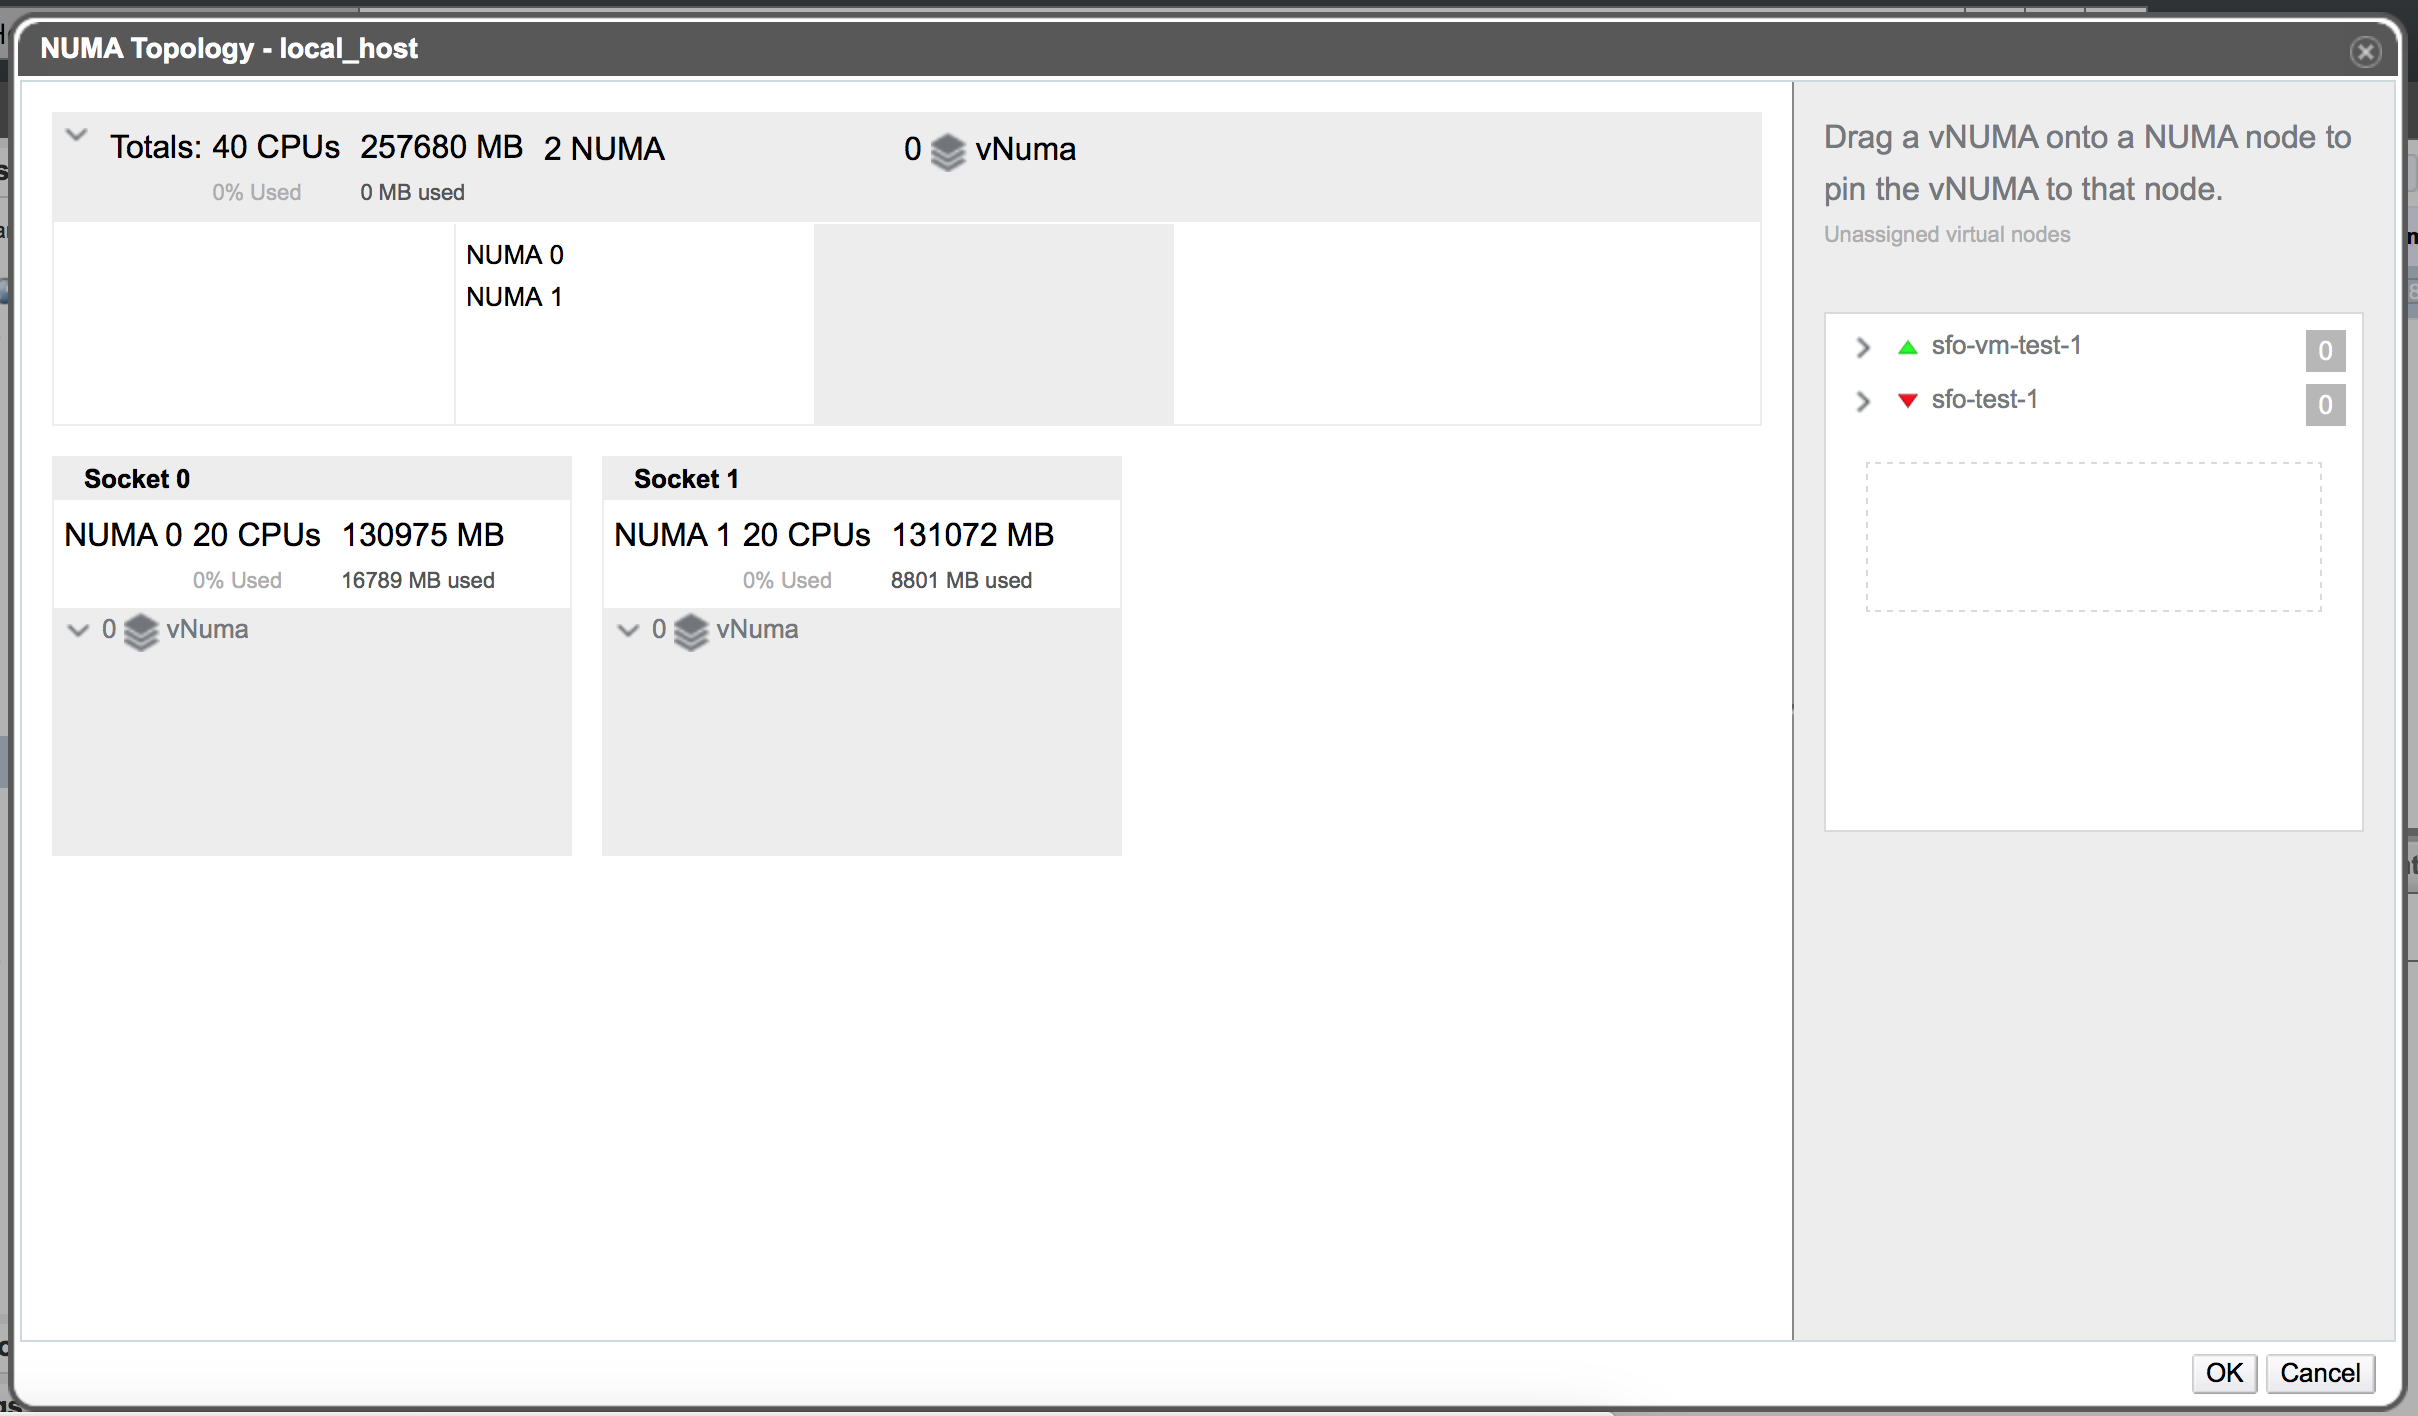Expand the sfo-test-1 virtual machine node

[1862, 401]
